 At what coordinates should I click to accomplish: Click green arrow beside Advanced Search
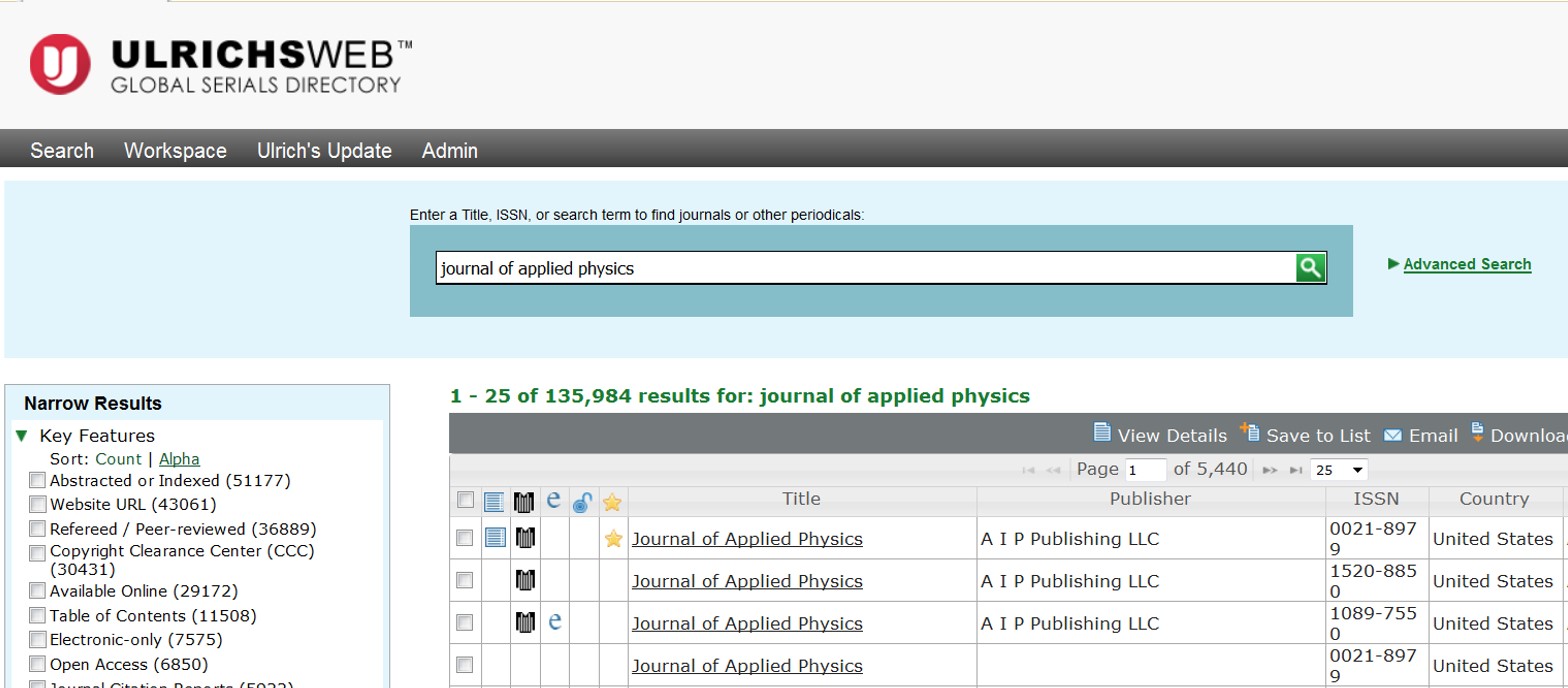click(1394, 264)
